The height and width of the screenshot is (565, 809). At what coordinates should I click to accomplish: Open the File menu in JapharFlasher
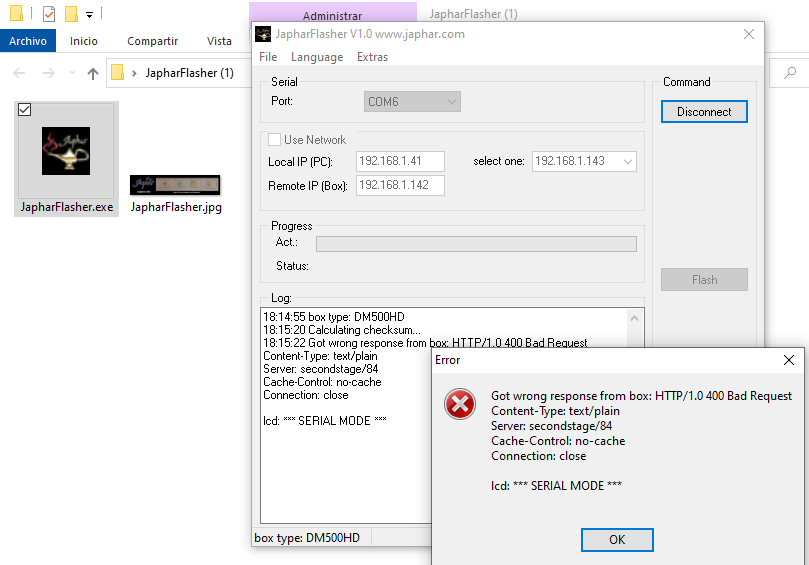tap(268, 57)
